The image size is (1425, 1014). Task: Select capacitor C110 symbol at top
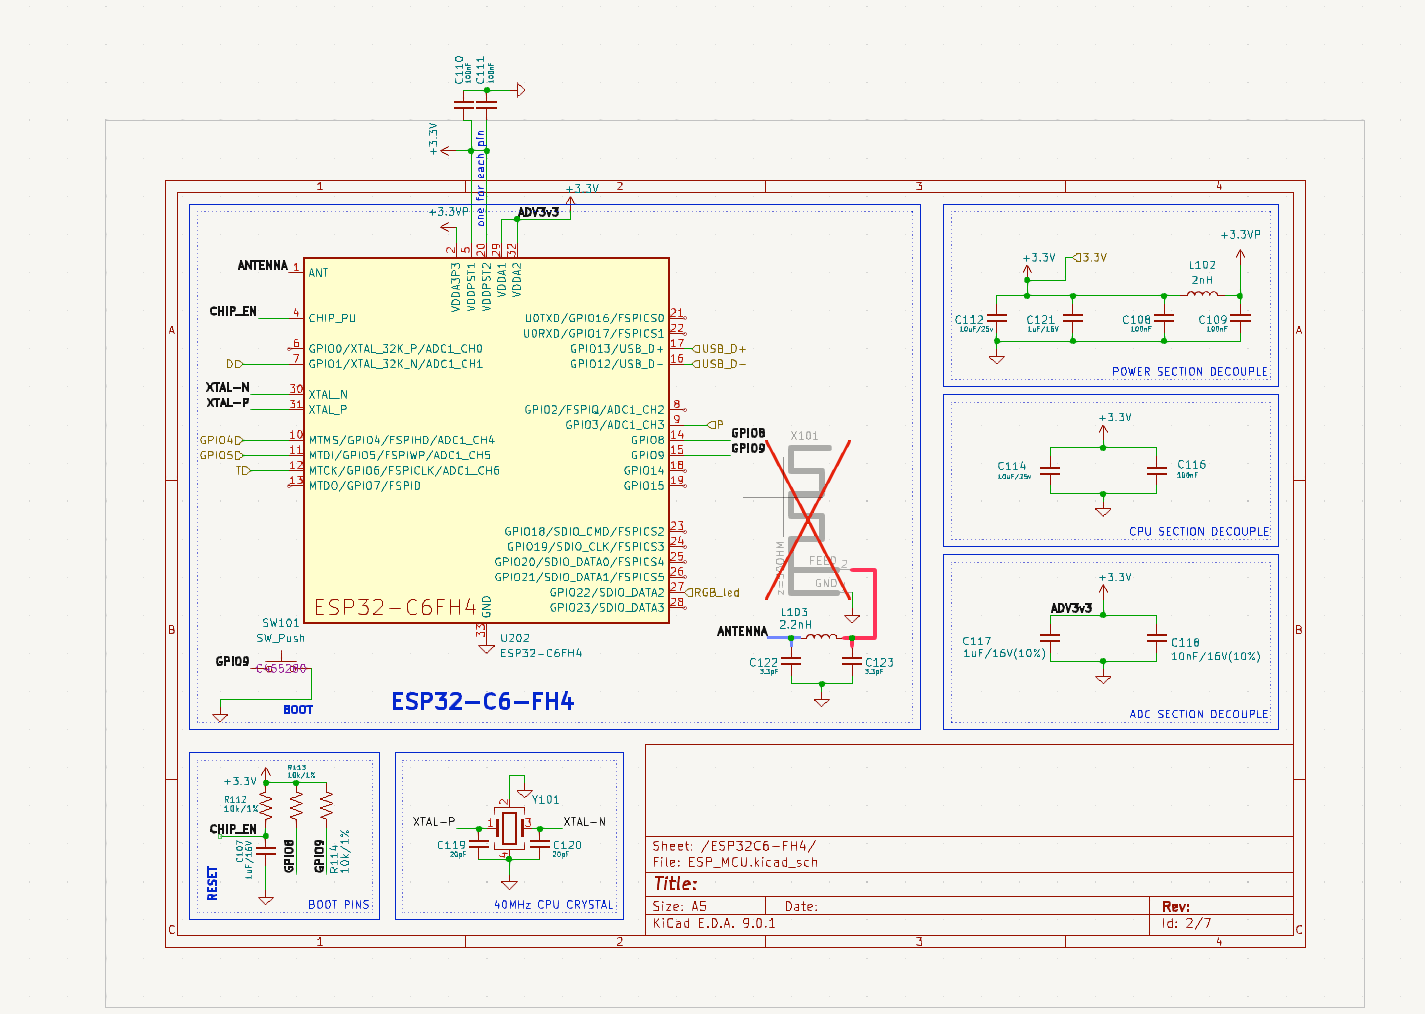coord(465,104)
